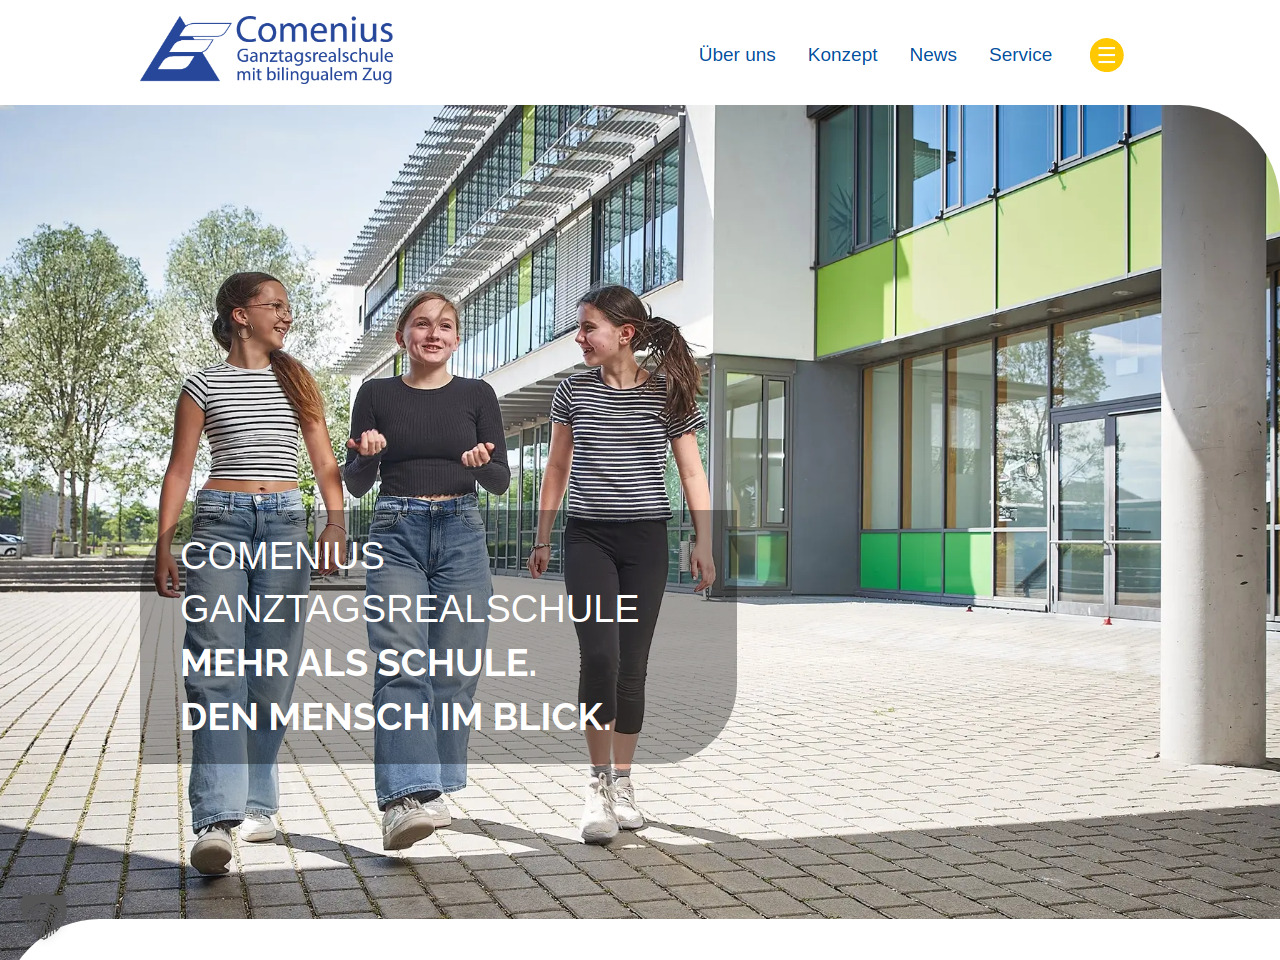The height and width of the screenshot is (960, 1280).
Task: Click the fingerprint cookie settings icon
Action: [x=44, y=918]
